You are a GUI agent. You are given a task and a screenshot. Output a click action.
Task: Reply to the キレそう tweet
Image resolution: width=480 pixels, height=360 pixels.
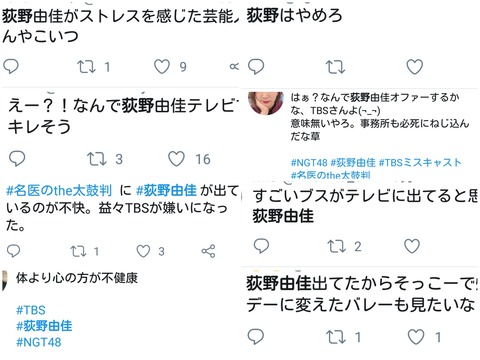(17, 158)
